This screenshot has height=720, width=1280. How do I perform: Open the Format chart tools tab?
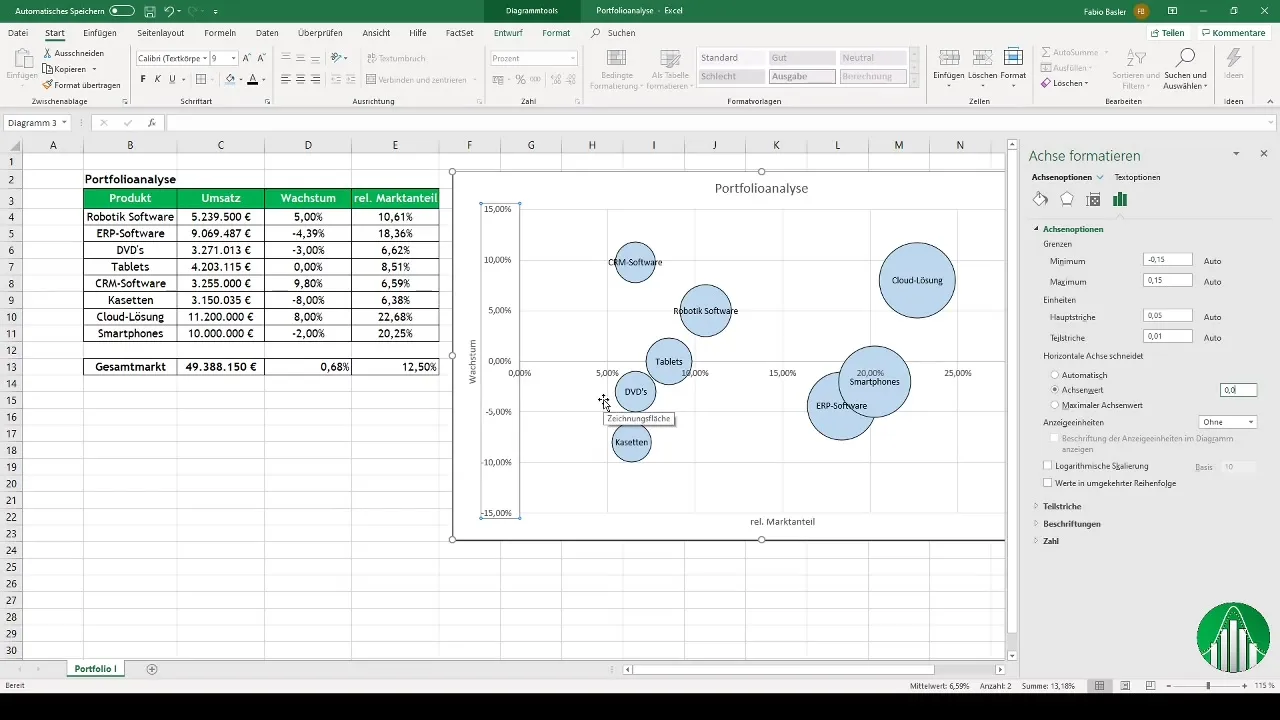(x=556, y=33)
